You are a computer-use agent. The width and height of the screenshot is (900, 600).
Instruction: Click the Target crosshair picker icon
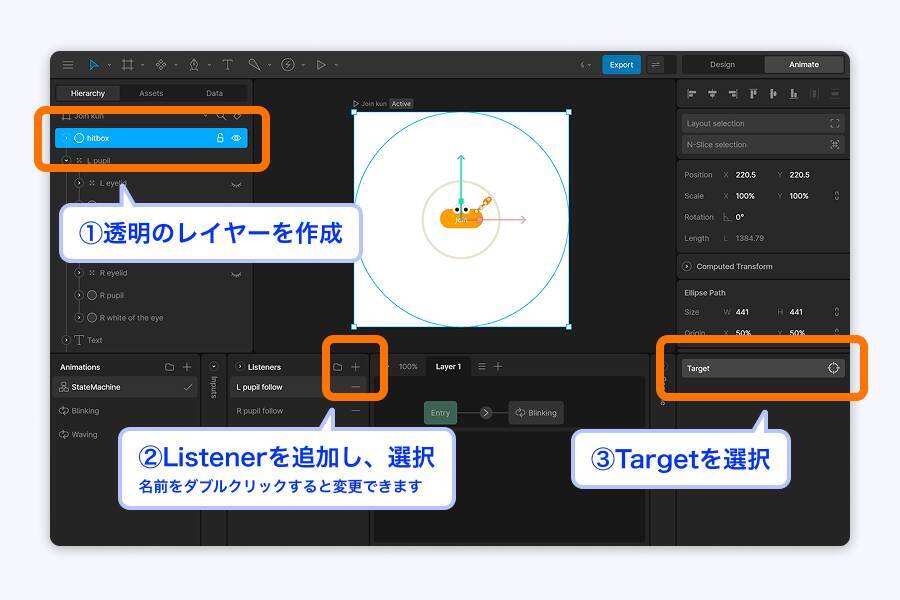(833, 368)
